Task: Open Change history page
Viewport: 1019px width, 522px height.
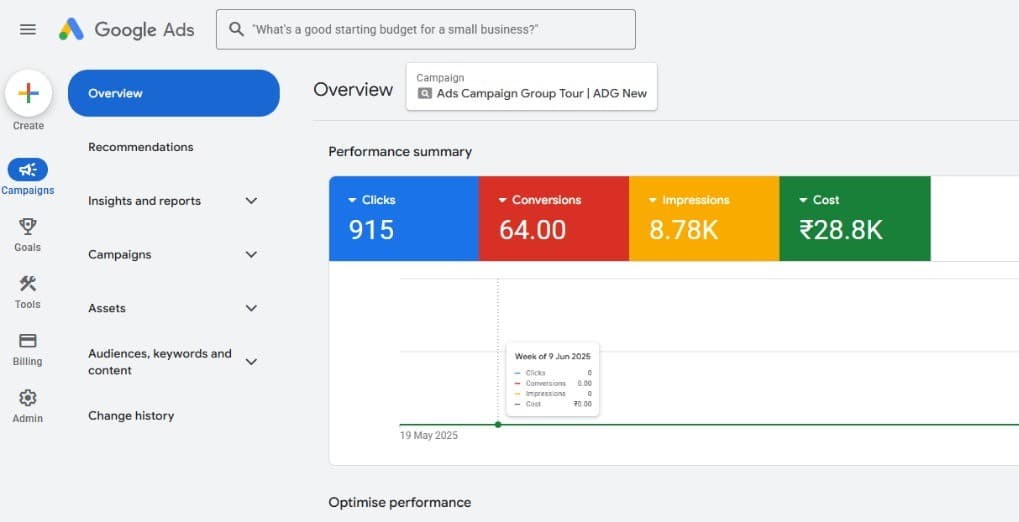Action: pyautogui.click(x=131, y=416)
